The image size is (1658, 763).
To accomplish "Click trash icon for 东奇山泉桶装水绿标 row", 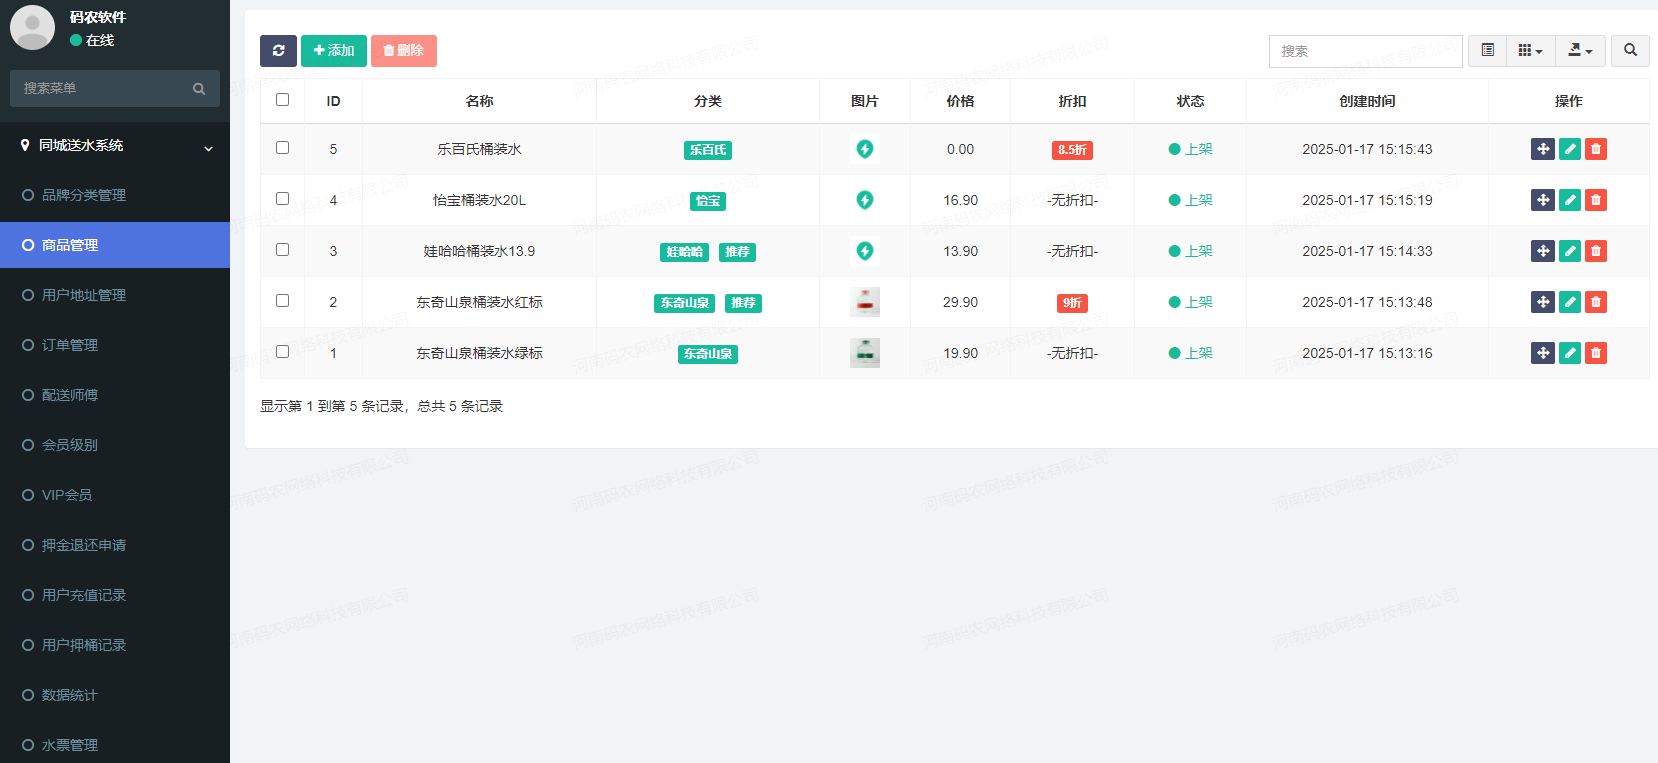I will pyautogui.click(x=1596, y=353).
